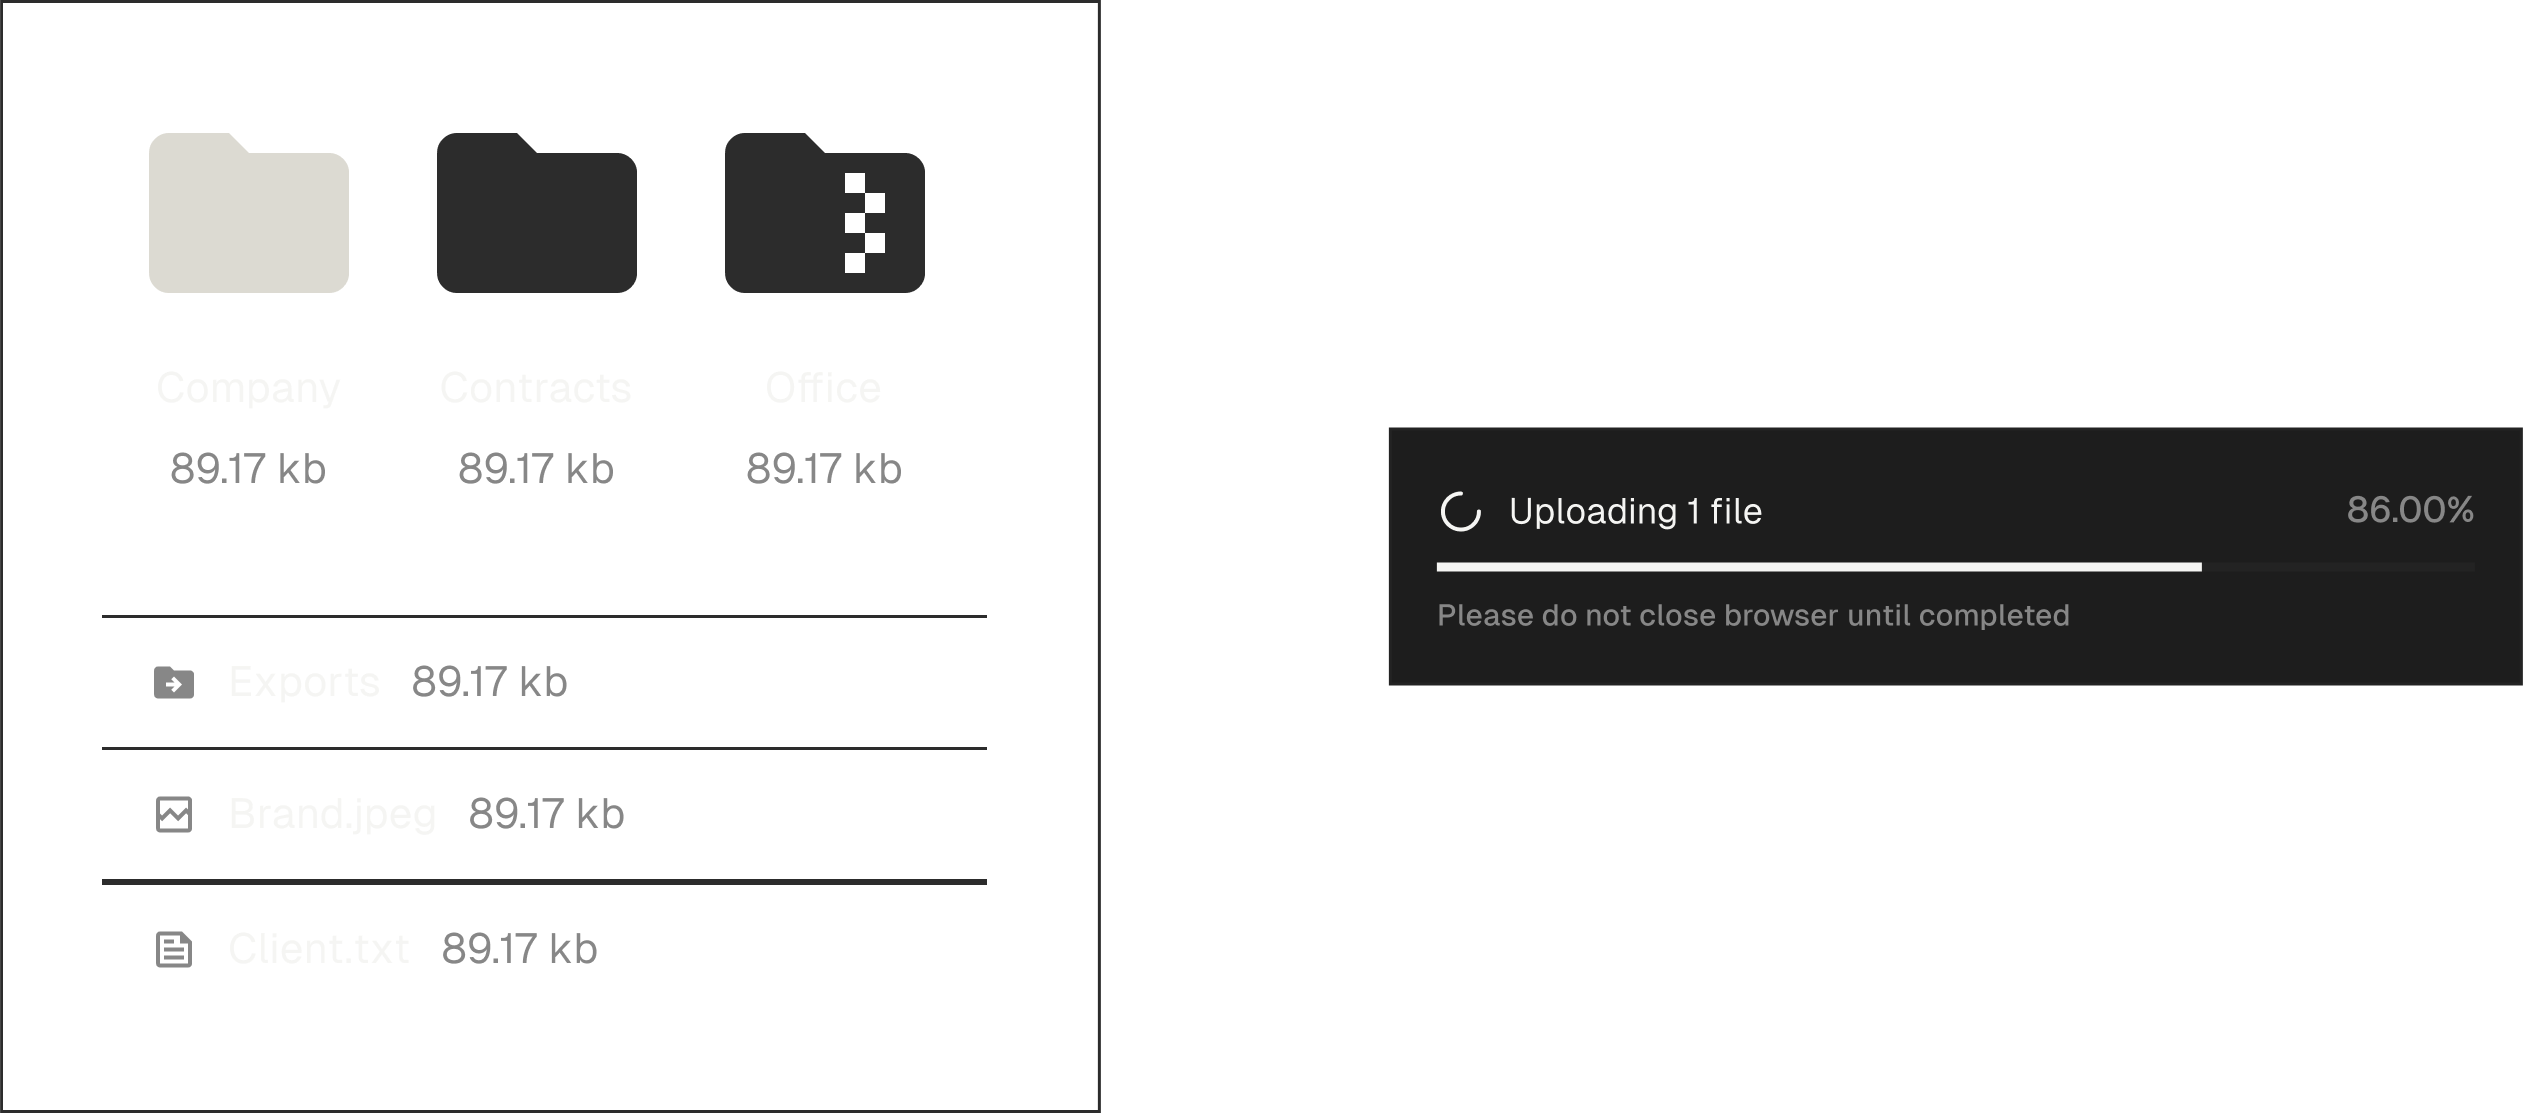This screenshot has height=1113, width=2523.
Task: Click the 89.17 kb size under Office
Action: [x=824, y=469]
